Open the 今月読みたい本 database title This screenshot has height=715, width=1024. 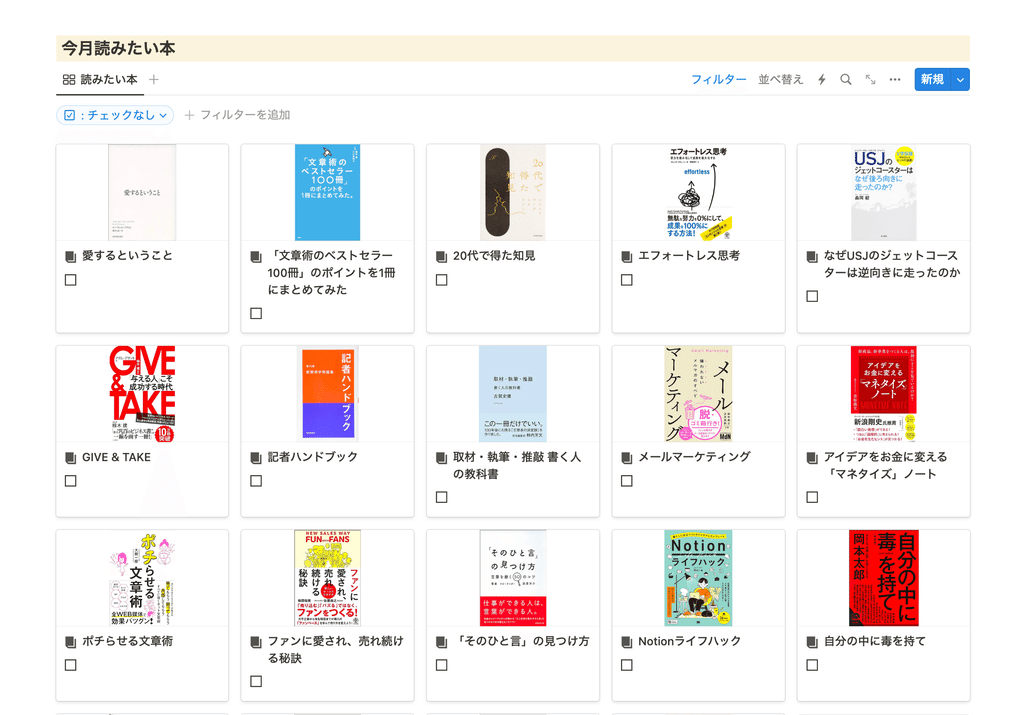point(118,48)
